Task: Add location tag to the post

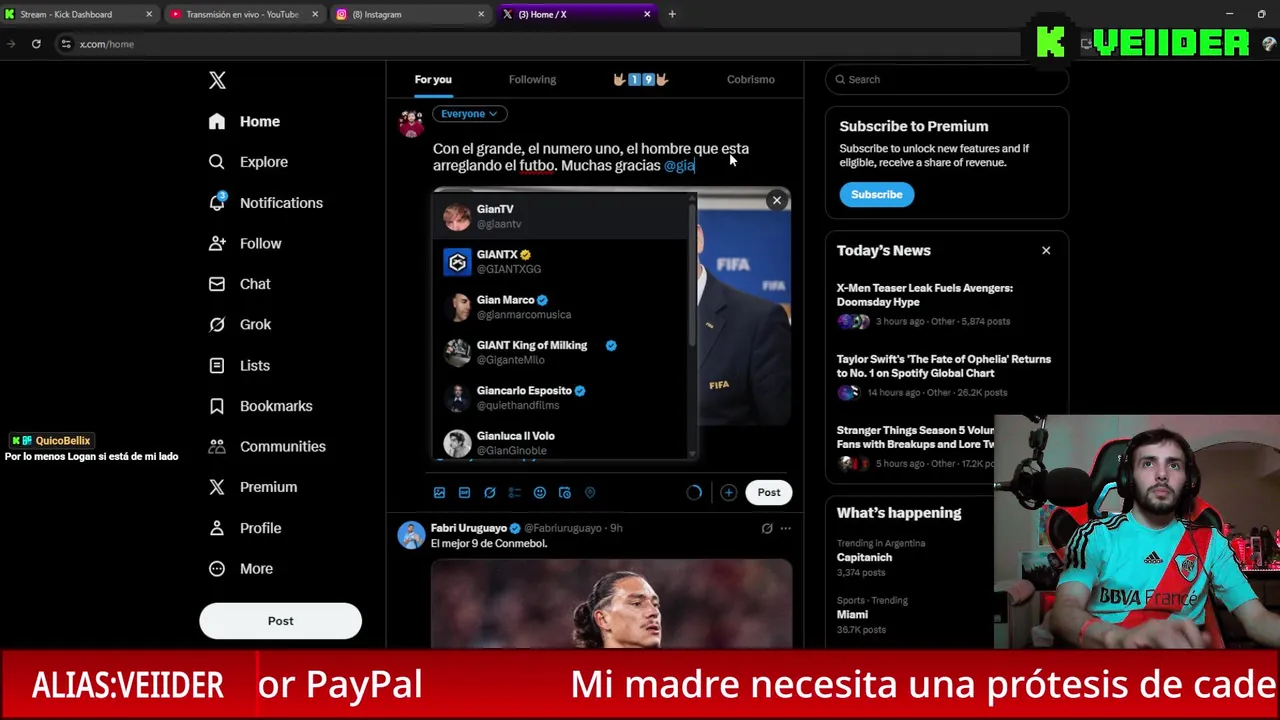Action: 590,492
